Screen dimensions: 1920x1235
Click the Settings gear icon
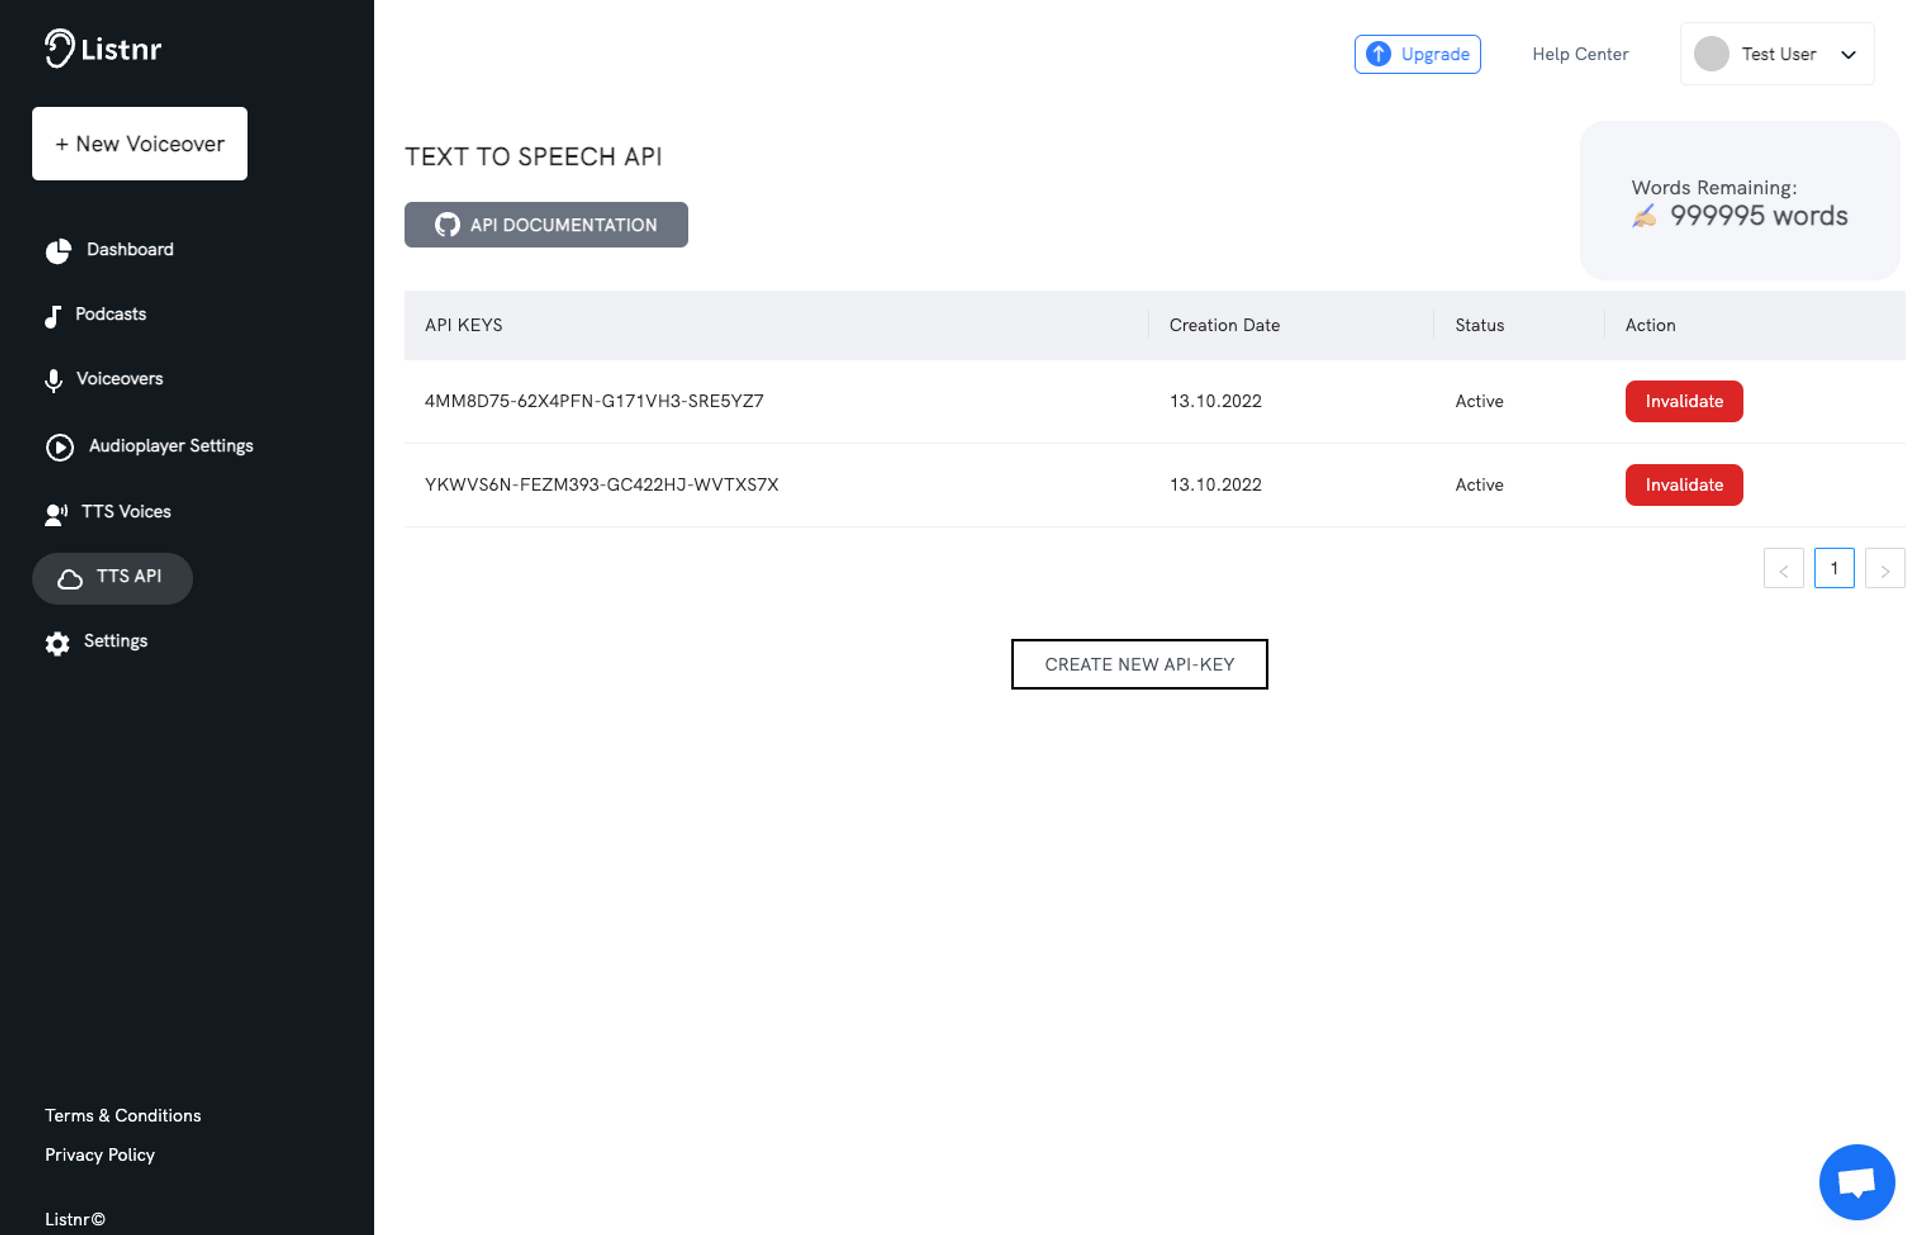pos(57,643)
